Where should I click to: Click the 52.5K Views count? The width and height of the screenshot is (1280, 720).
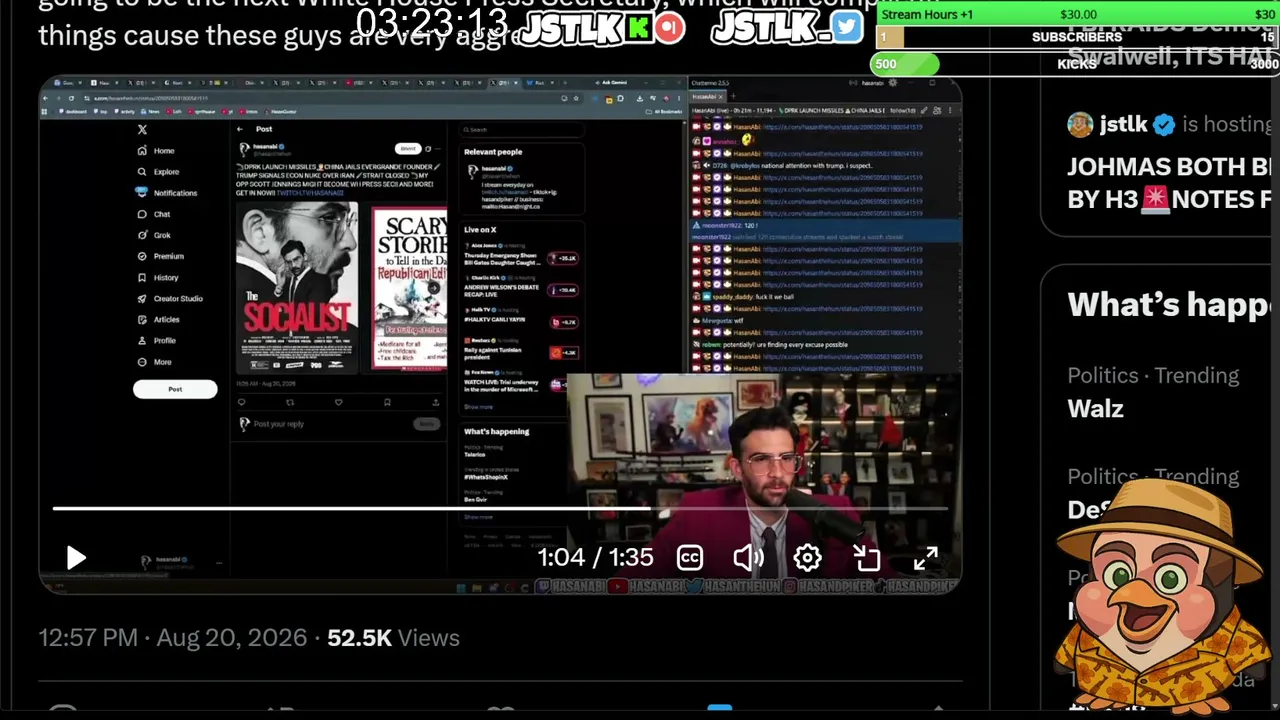coord(393,638)
